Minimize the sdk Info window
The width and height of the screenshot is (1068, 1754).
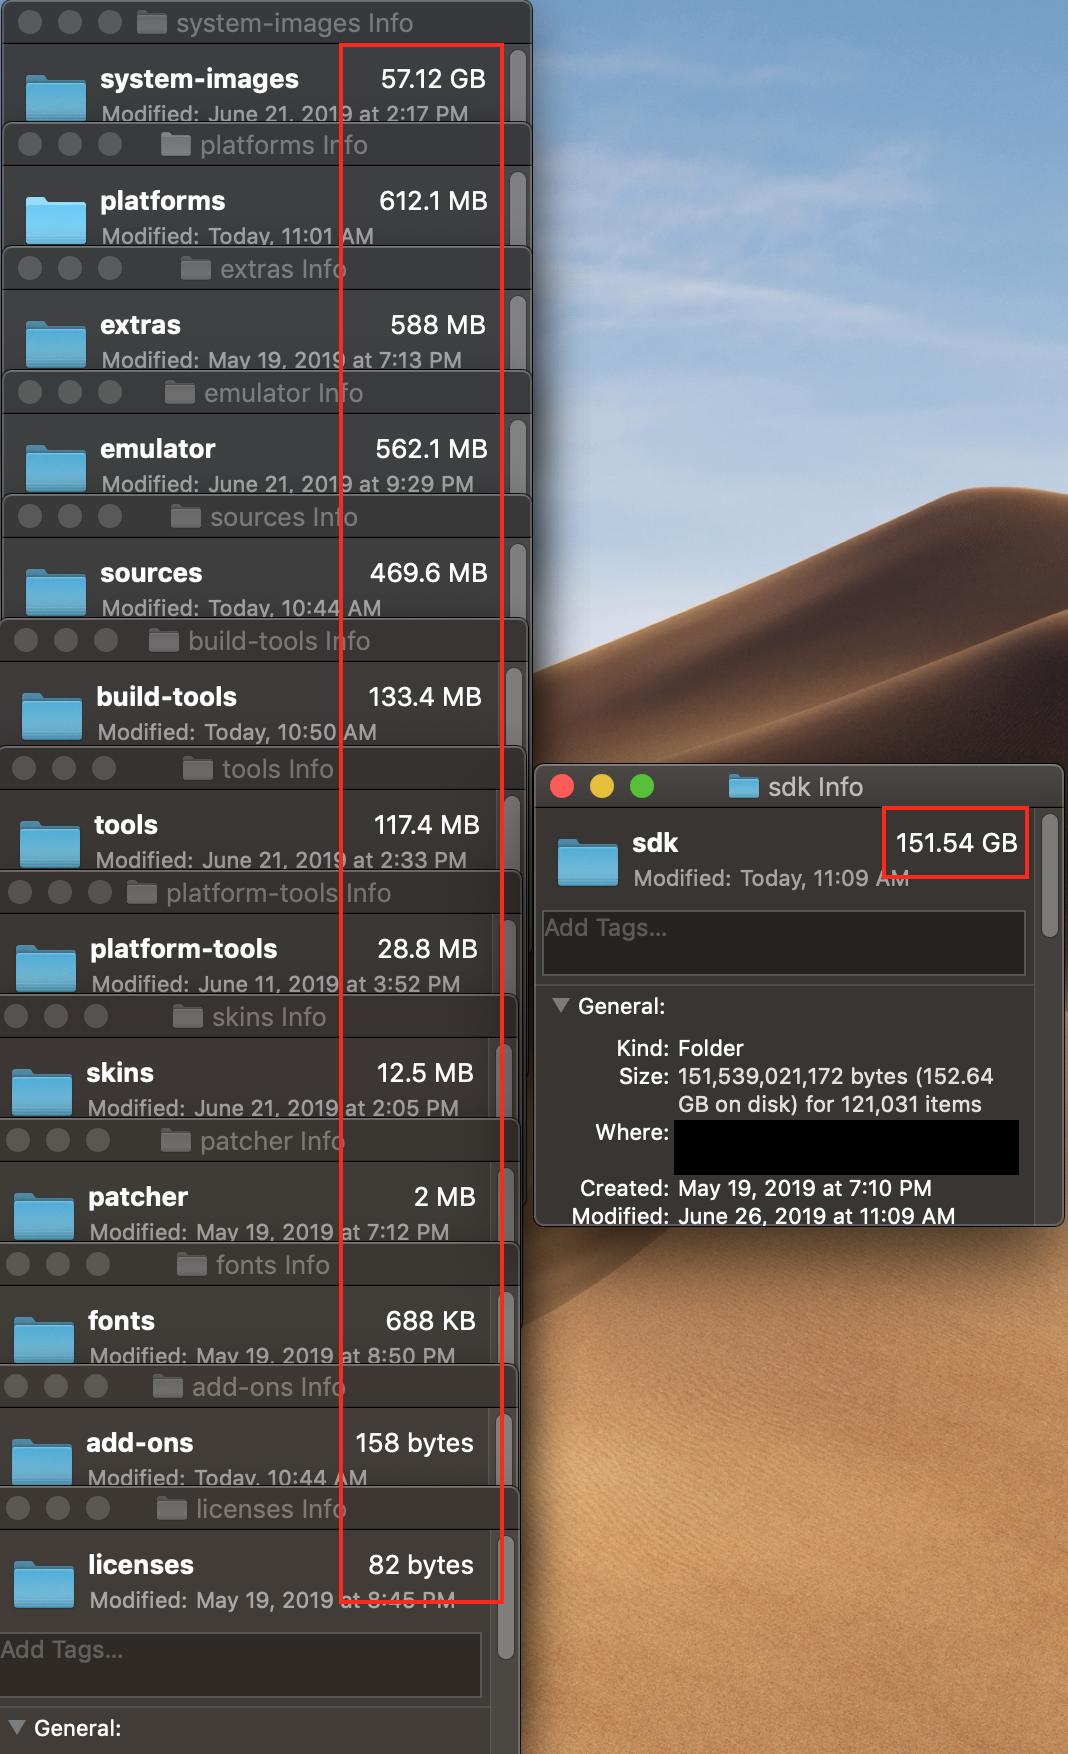[x=602, y=787]
